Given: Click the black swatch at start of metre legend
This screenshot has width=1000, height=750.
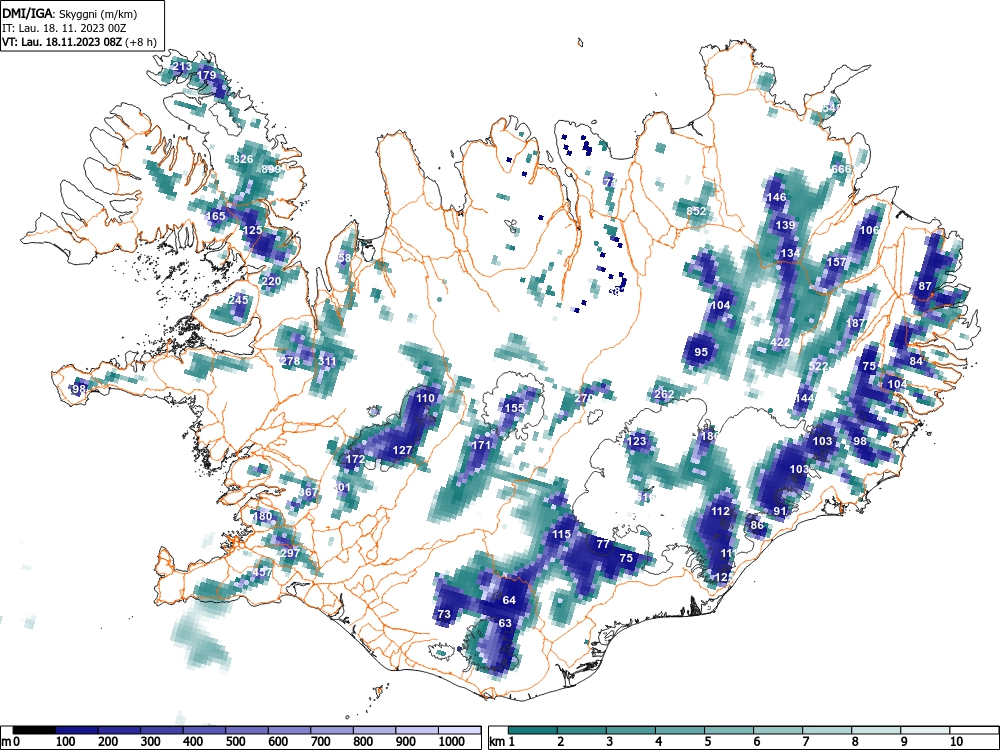Looking at the screenshot, I should [x=34, y=730].
